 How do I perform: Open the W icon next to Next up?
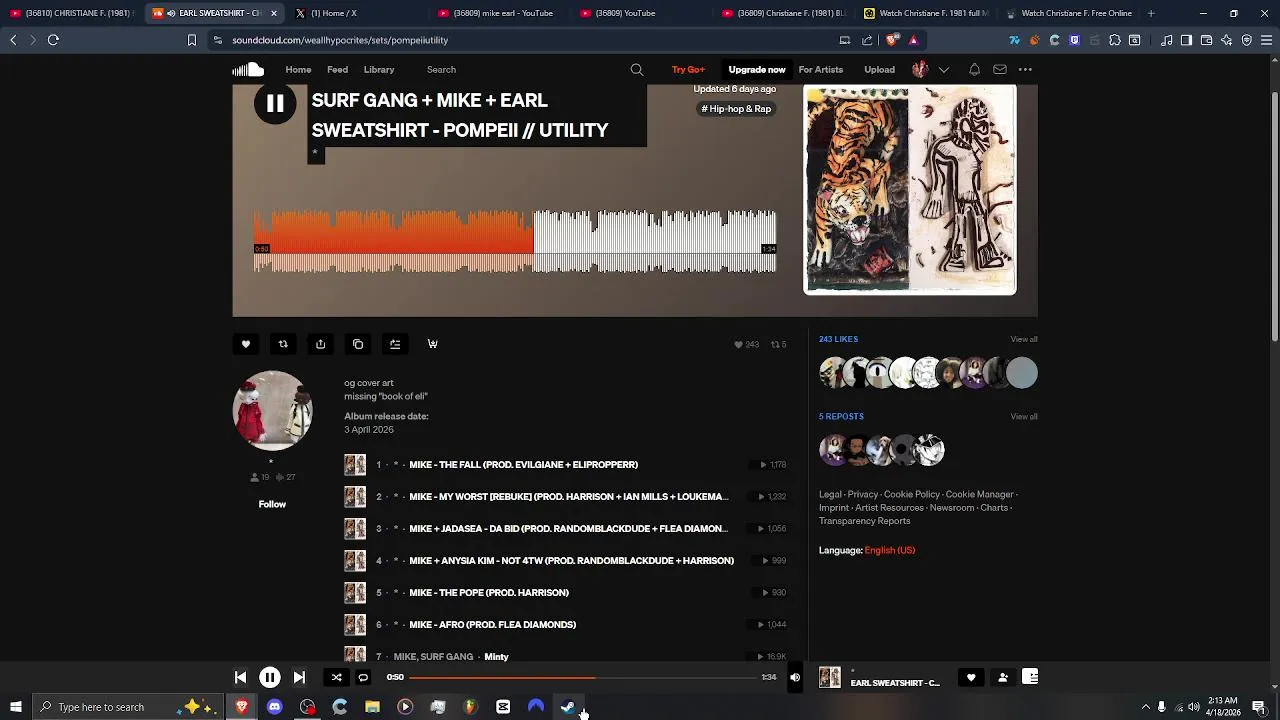coord(433,344)
